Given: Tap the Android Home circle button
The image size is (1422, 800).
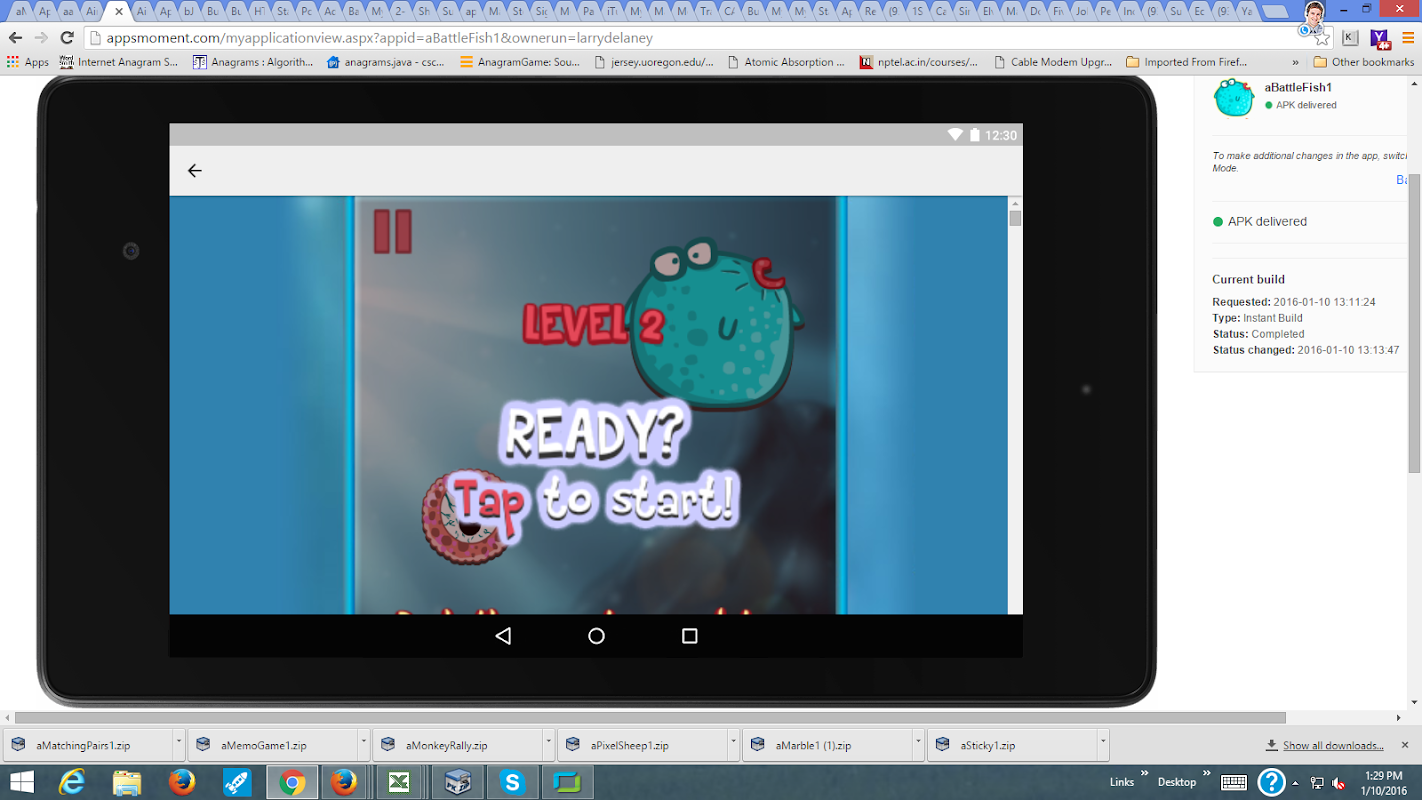Looking at the screenshot, I should 596,636.
